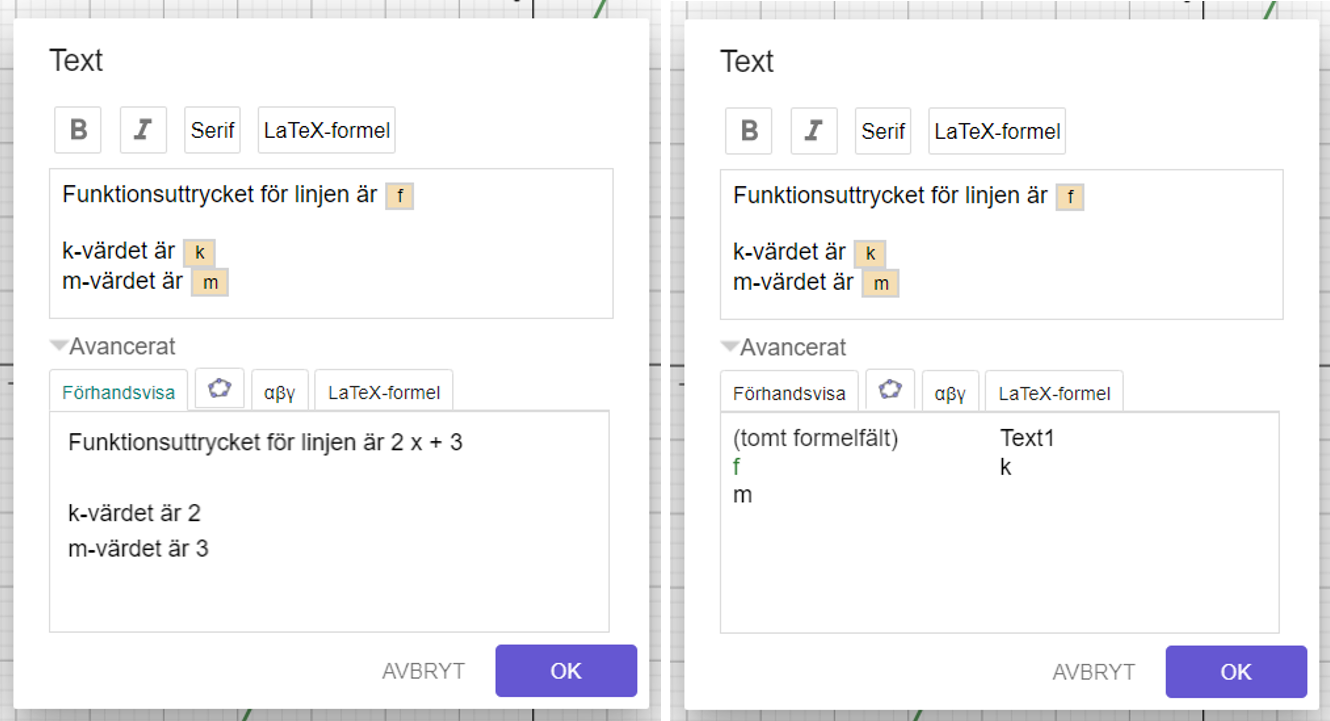1330x721 pixels.
Task: Toggle bold in the left Text dialog
Action: tap(78, 130)
